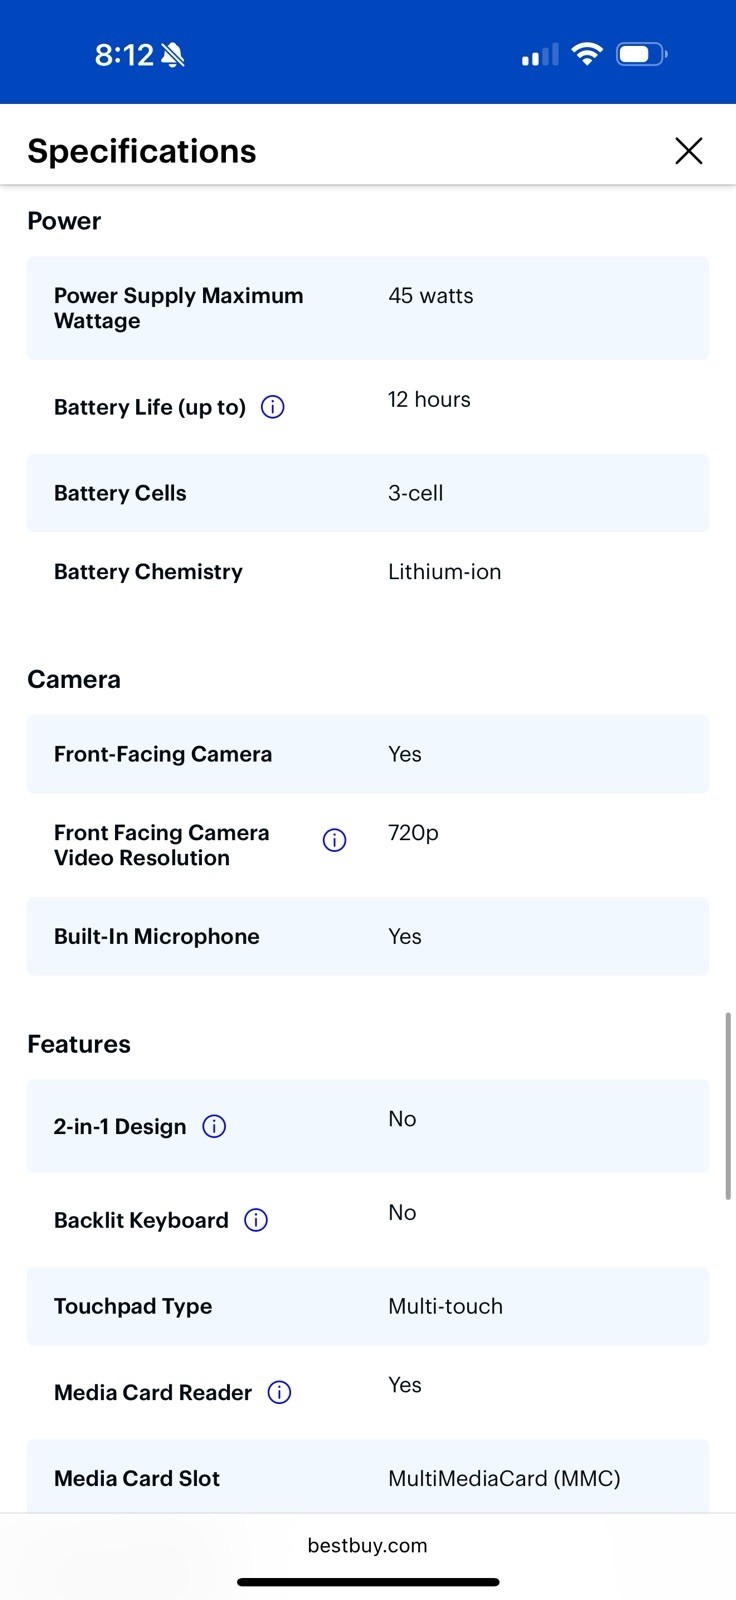Viewport: 736px width, 1600px height.
Task: Select the Battery Cells row
Action: (368, 493)
